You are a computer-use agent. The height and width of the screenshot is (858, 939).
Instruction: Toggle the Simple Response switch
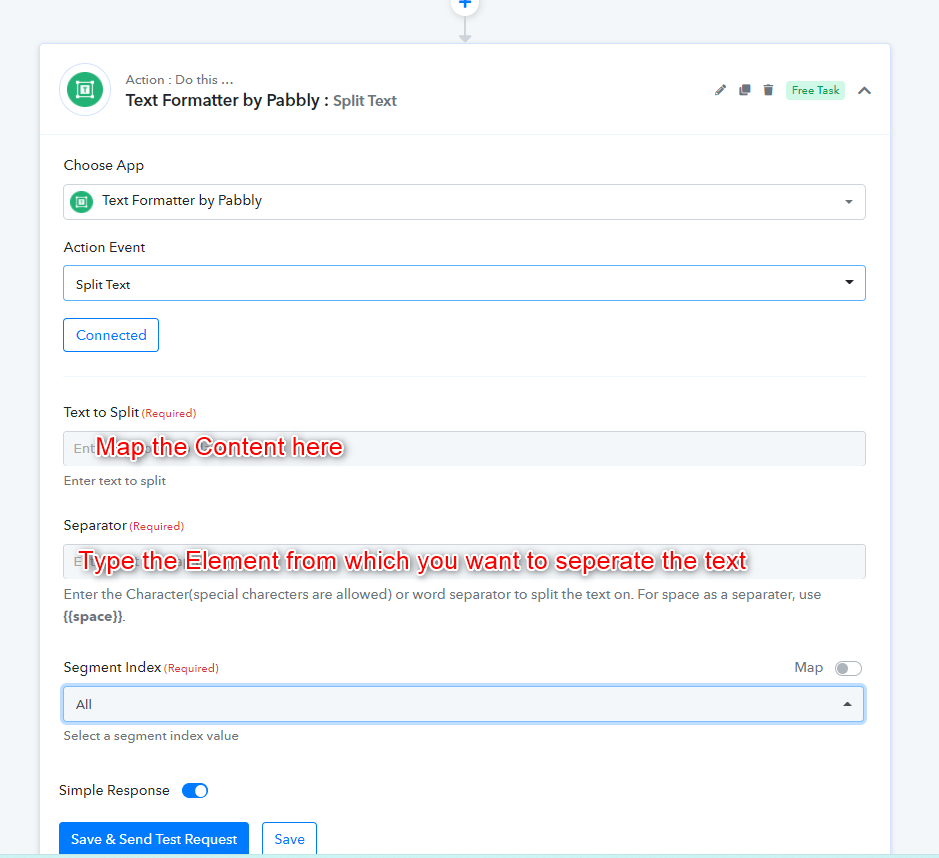195,790
